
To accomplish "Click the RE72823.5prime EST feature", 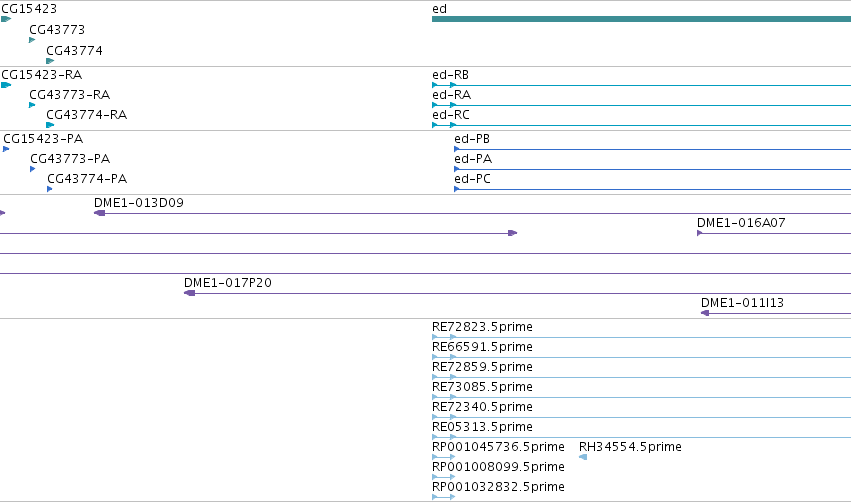I will pos(642,337).
